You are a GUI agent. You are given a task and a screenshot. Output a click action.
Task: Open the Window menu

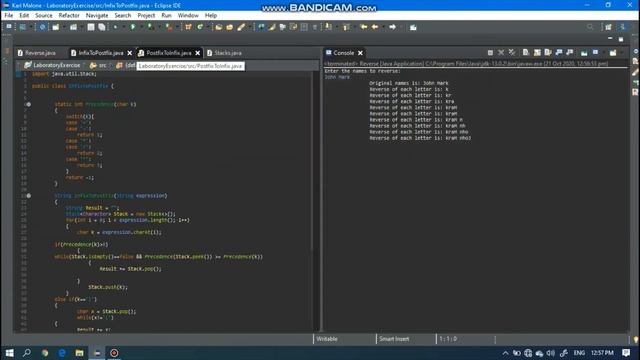pyautogui.click(x=188, y=15)
